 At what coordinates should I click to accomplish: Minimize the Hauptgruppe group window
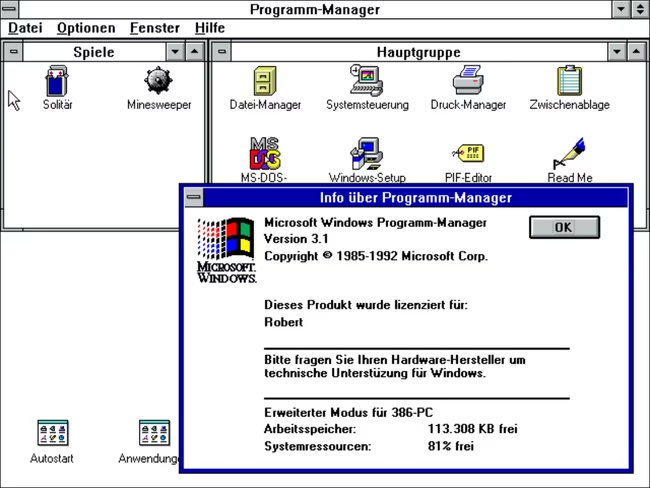[x=617, y=52]
